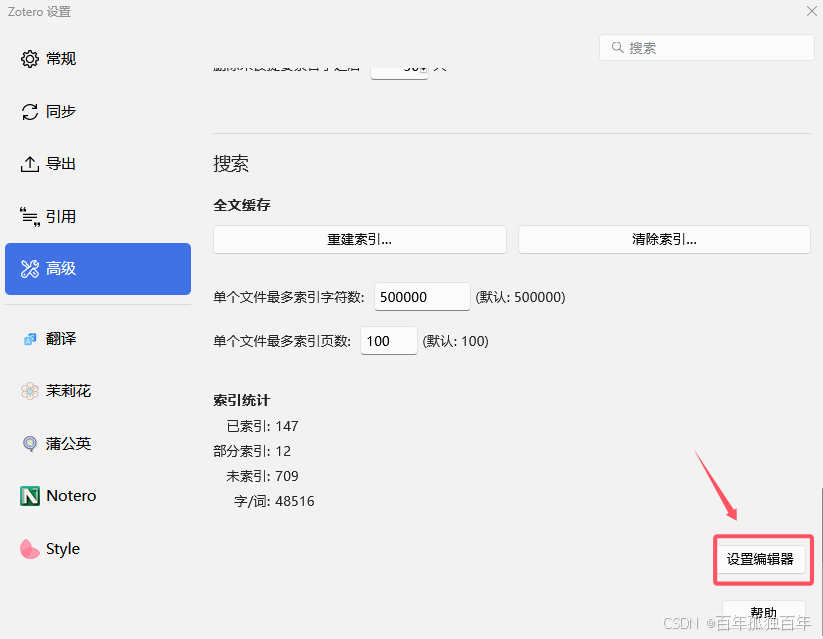Click the 重建索引... button
This screenshot has width=823, height=639.
(360, 240)
